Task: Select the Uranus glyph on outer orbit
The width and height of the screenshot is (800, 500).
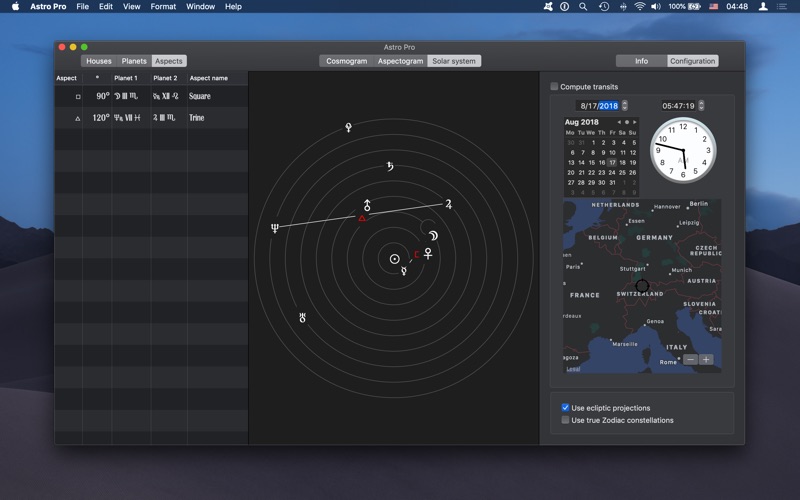Action: coord(302,318)
